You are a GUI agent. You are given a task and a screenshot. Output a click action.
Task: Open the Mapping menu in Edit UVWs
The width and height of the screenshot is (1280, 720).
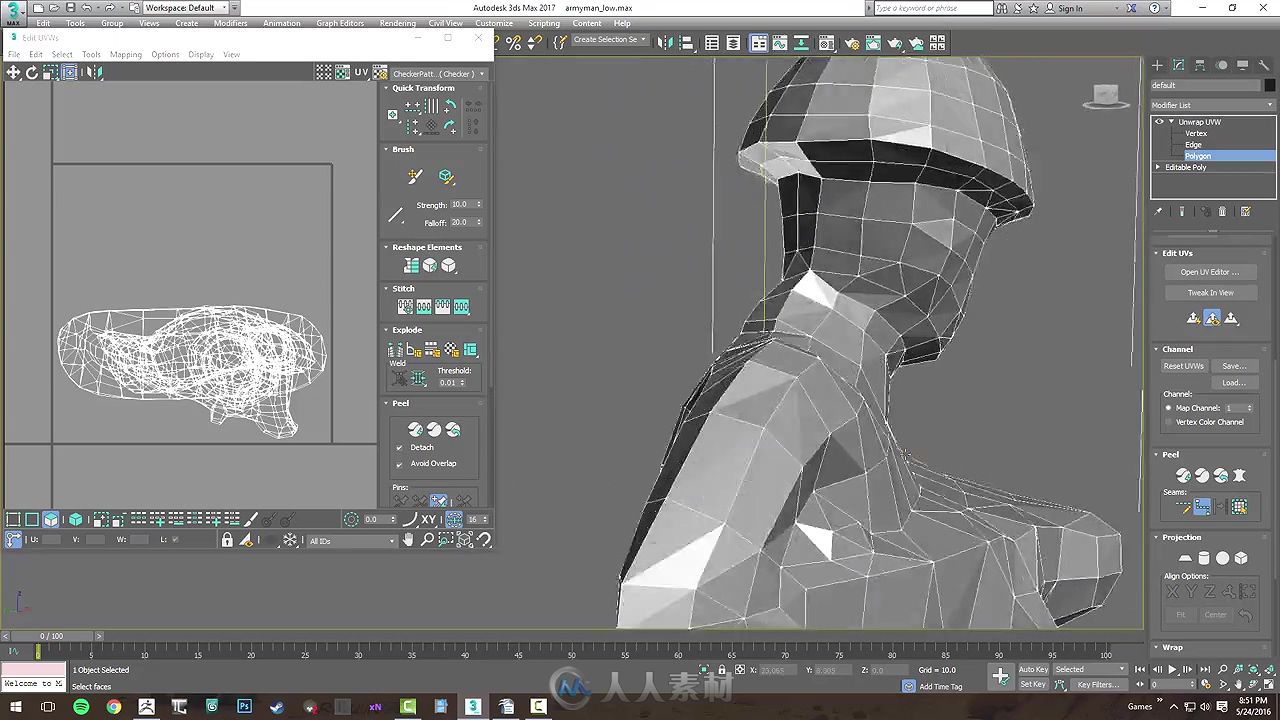[x=126, y=55]
